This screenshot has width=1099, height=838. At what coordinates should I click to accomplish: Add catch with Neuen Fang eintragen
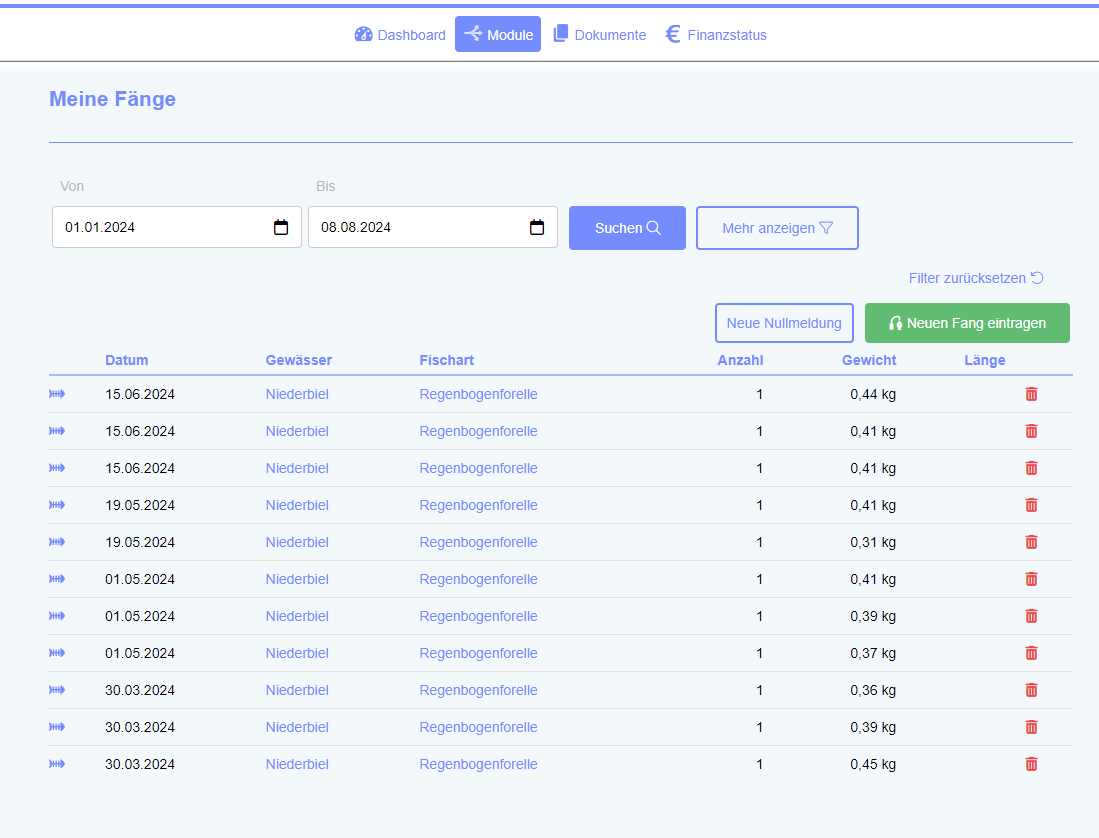click(967, 323)
